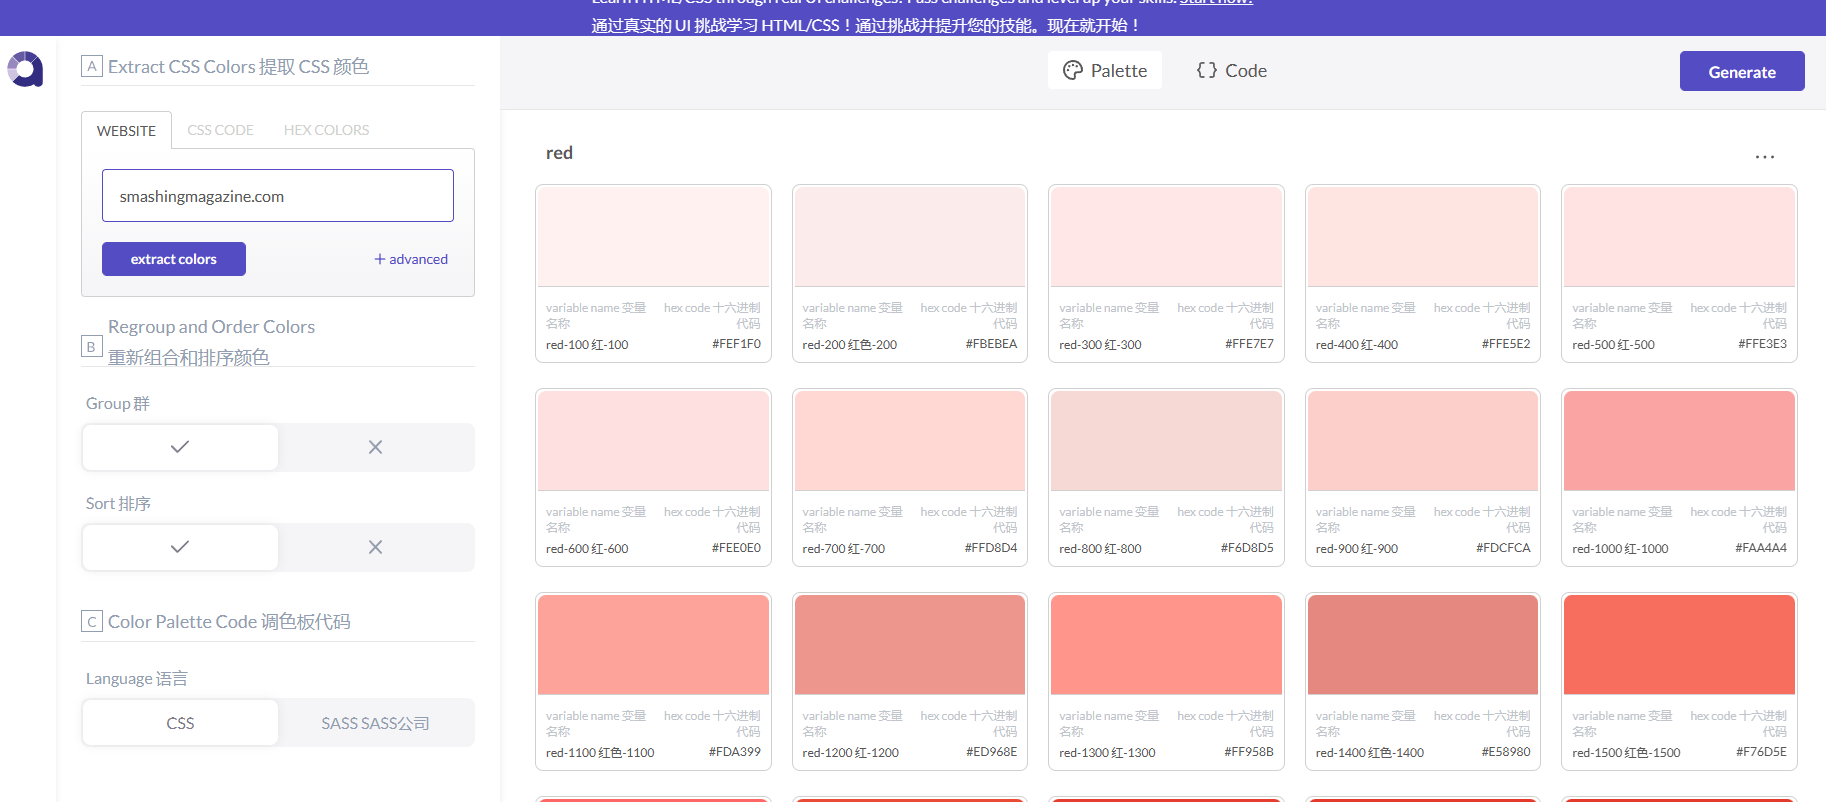
Task: Pick the red-1000 color swatch
Action: point(1678,441)
